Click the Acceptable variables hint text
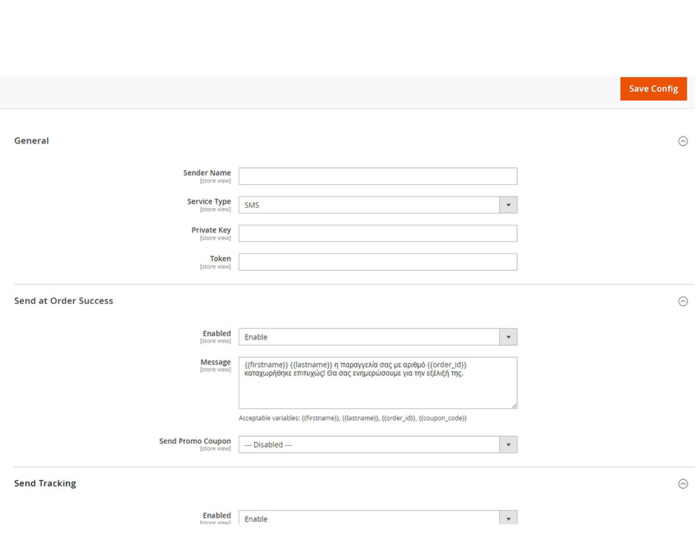 click(352, 418)
